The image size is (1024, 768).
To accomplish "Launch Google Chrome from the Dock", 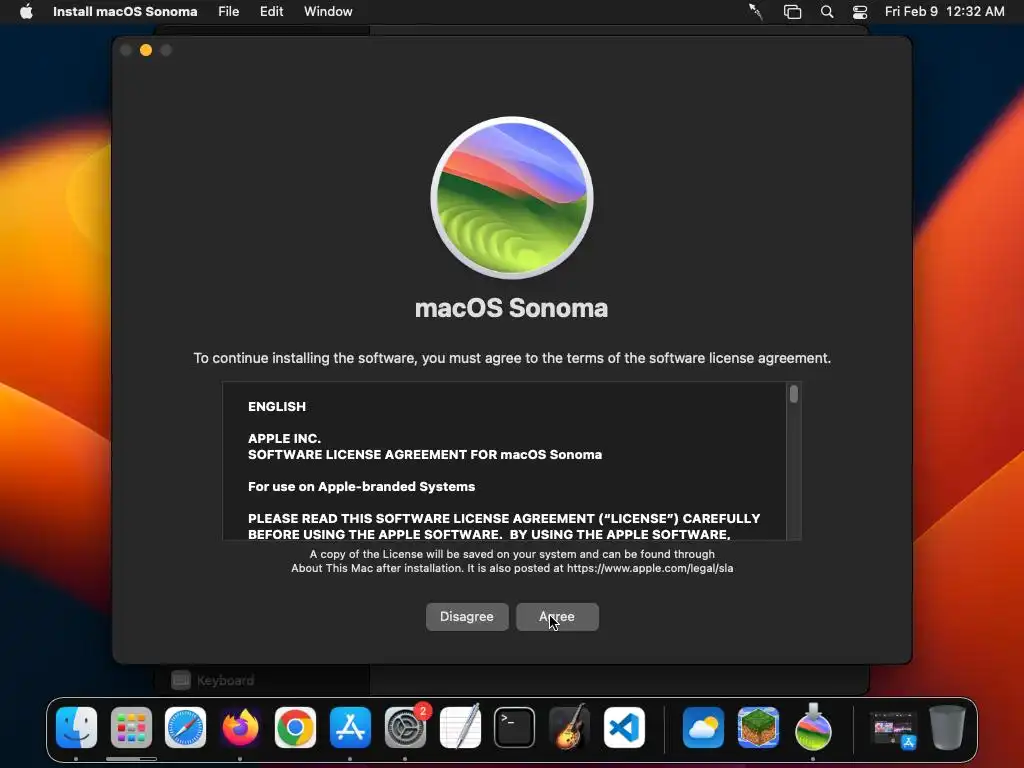I will point(295,727).
